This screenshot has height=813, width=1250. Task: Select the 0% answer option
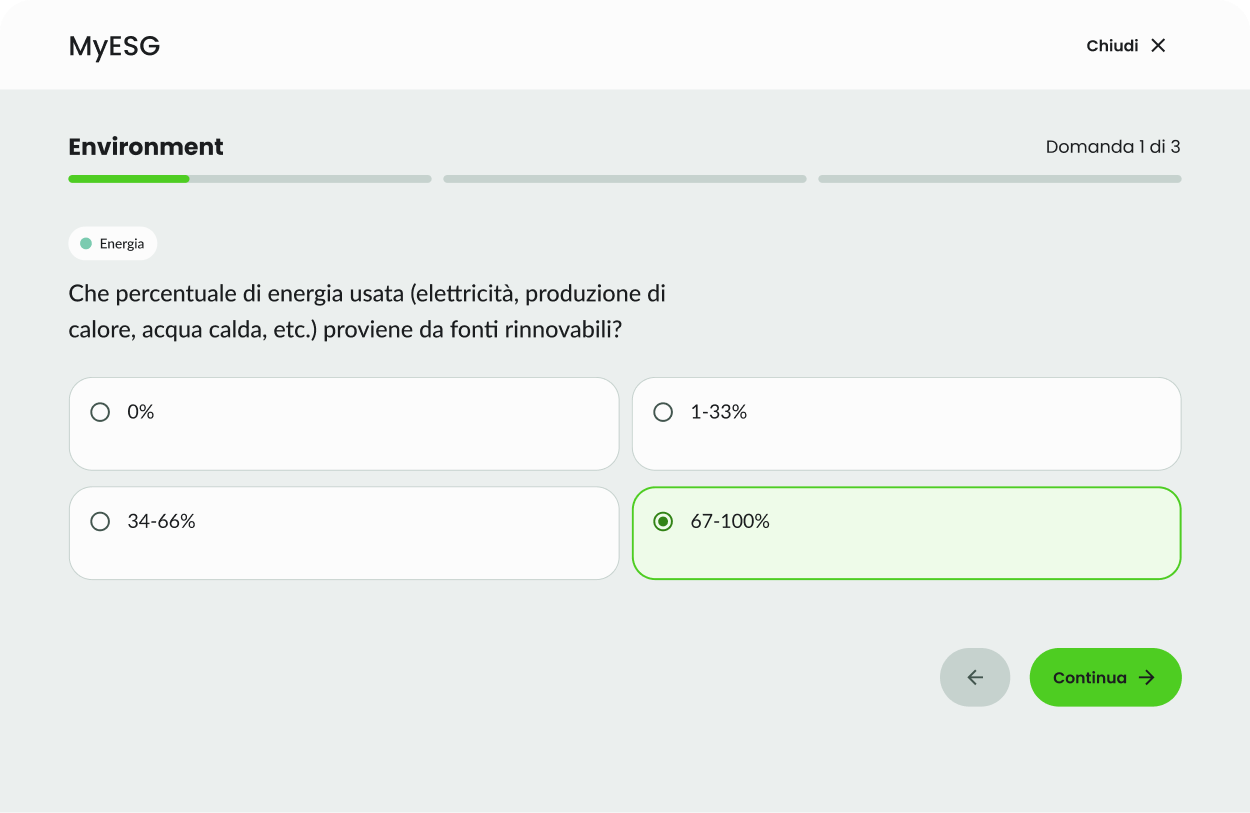[344, 423]
